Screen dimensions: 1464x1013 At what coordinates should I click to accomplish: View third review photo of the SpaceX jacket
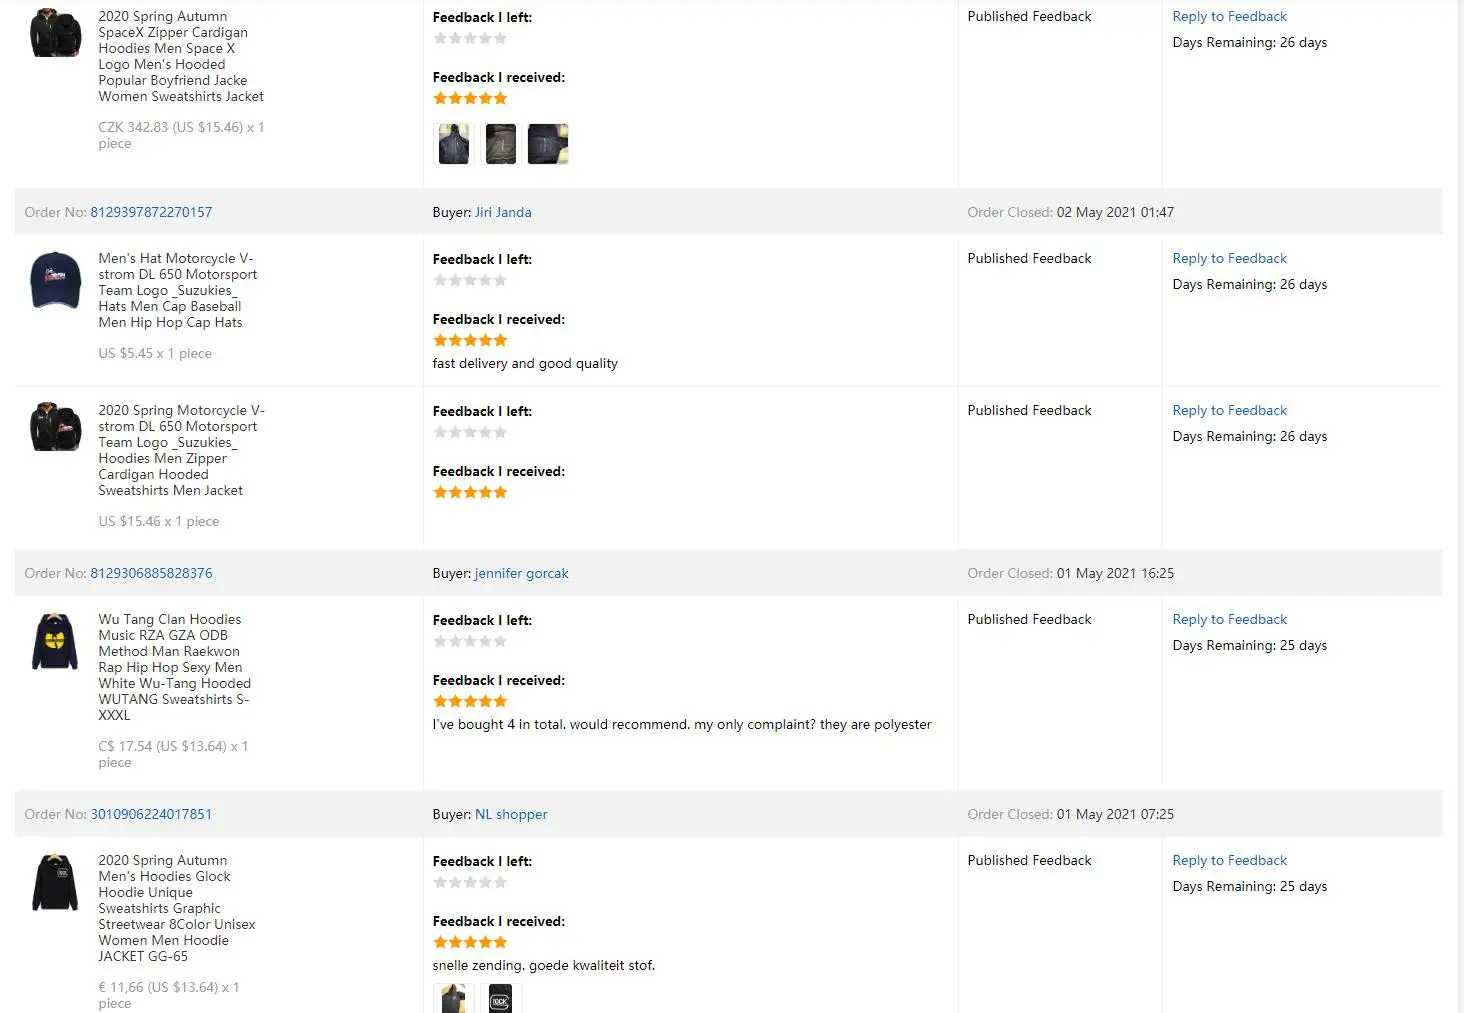tap(548, 144)
